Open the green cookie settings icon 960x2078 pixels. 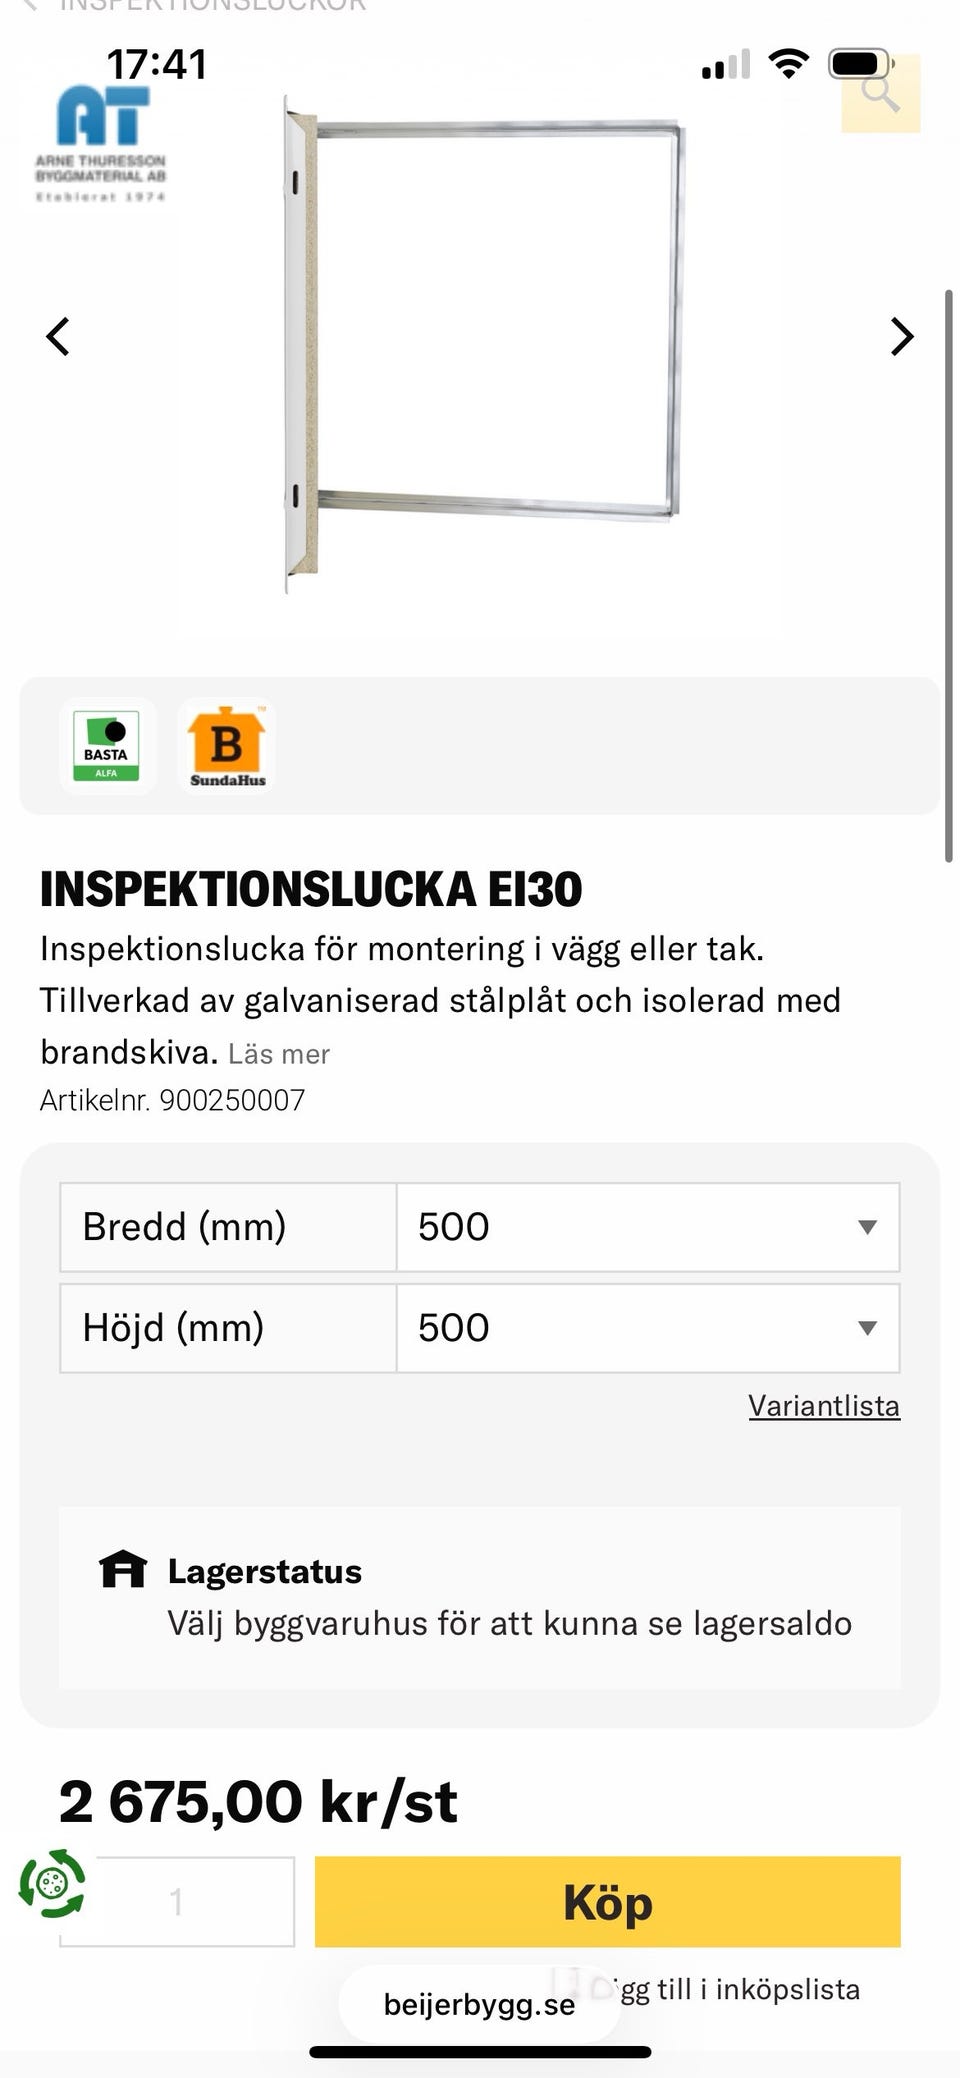52,1884
